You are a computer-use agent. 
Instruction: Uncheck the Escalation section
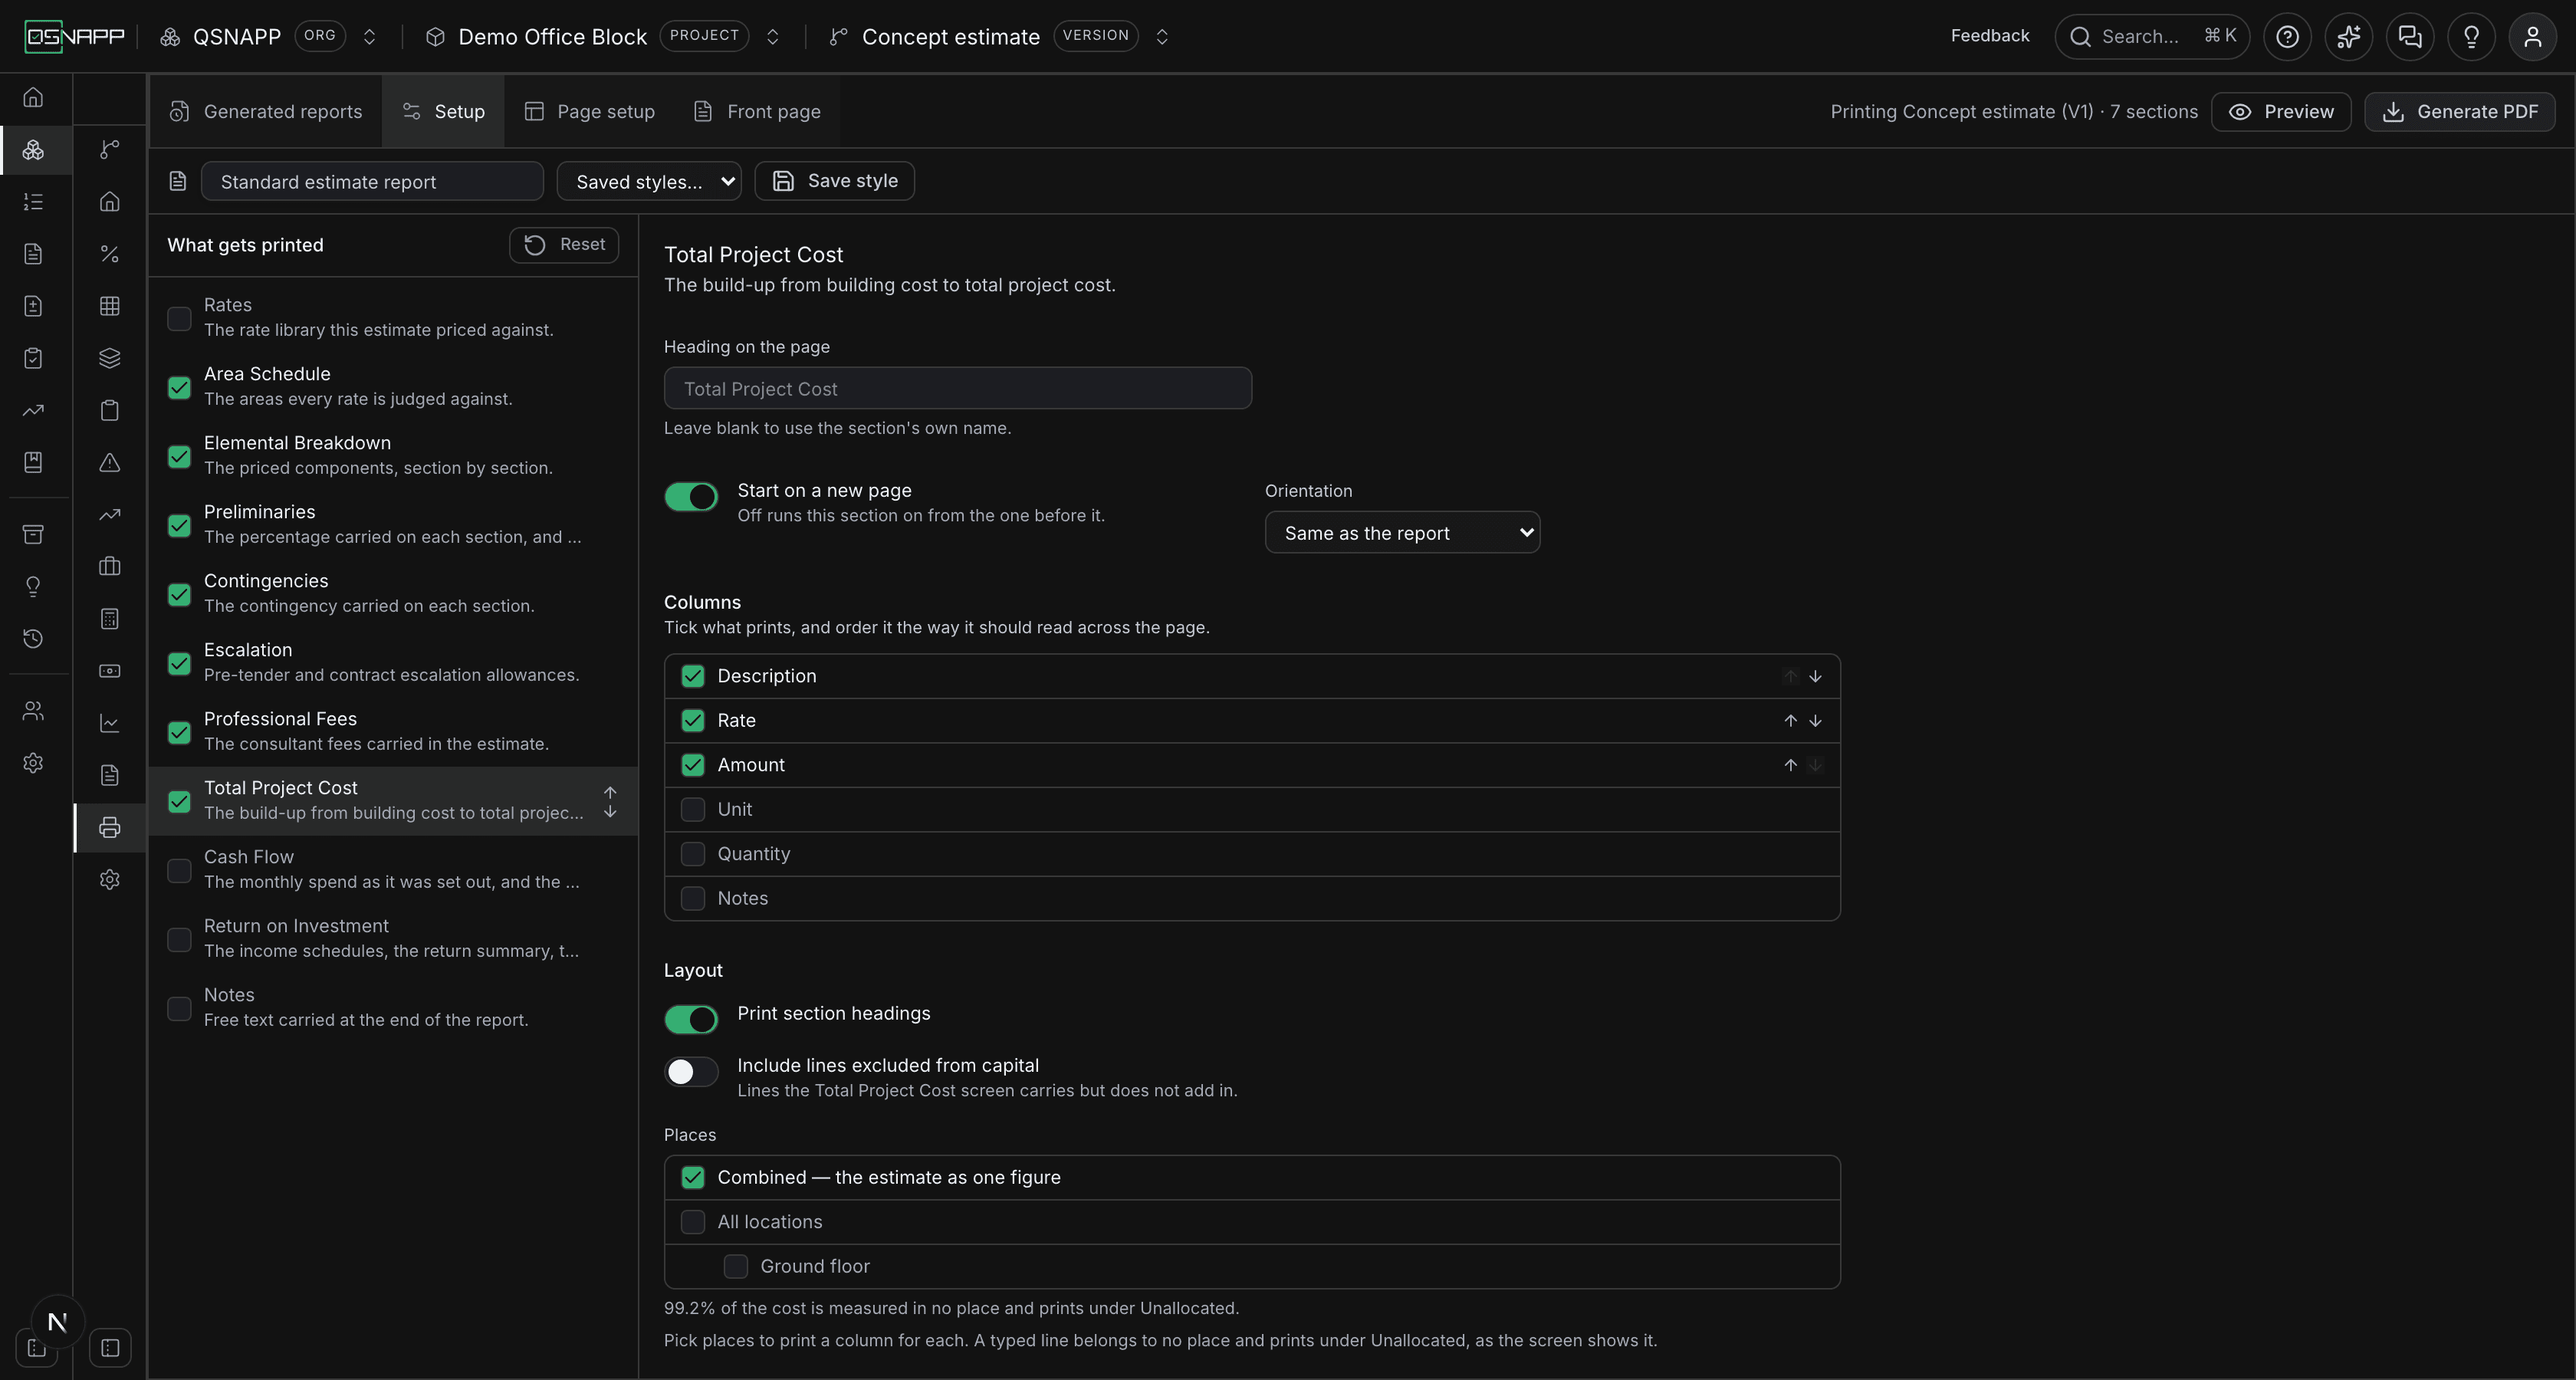coord(179,663)
